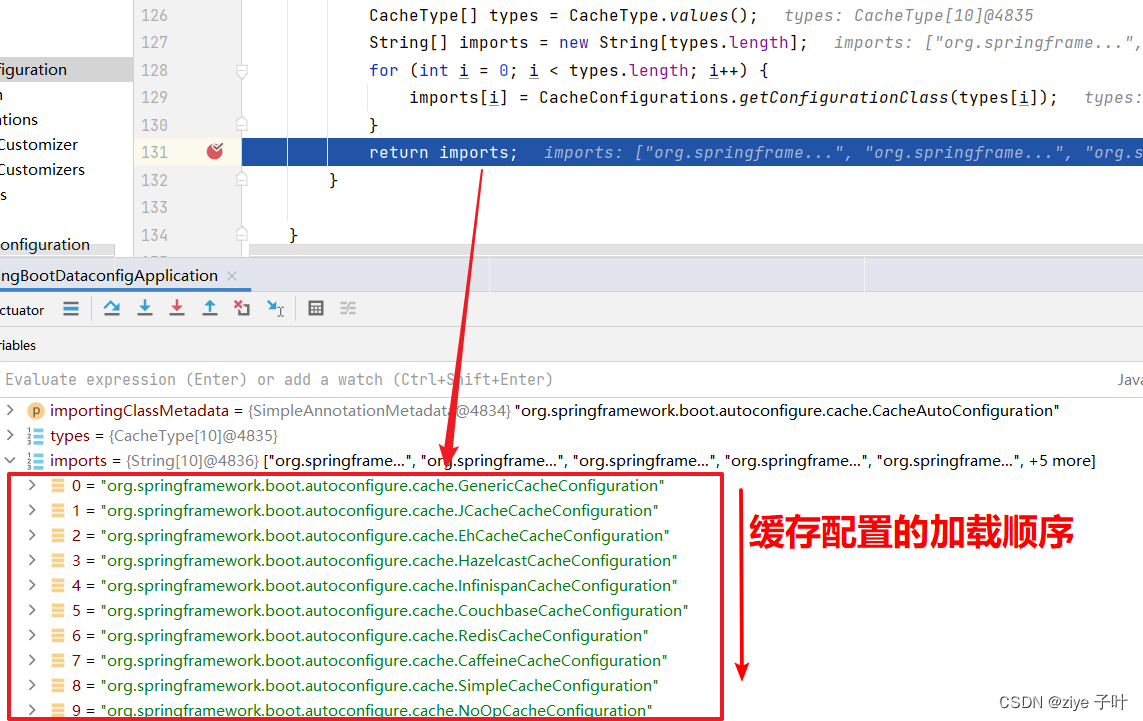Click the array icon next to imports

point(36,461)
